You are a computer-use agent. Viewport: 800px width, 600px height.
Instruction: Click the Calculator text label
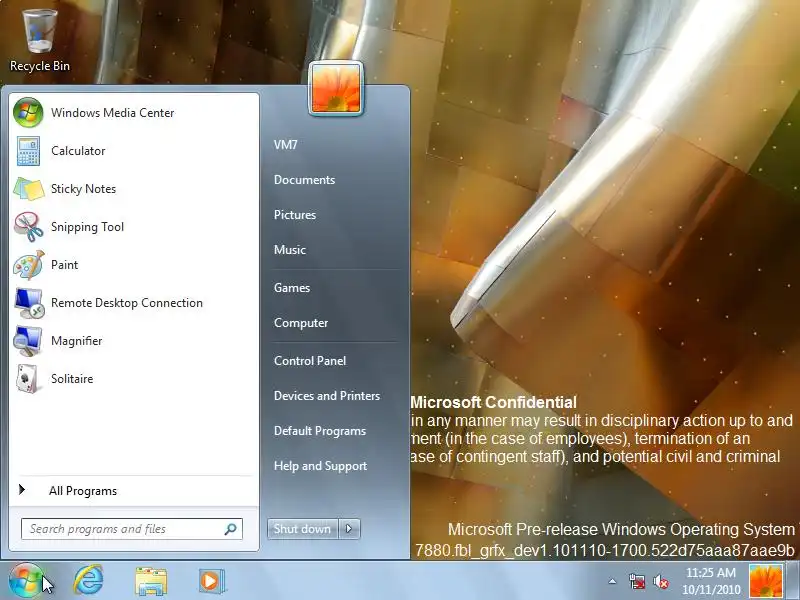click(x=78, y=151)
